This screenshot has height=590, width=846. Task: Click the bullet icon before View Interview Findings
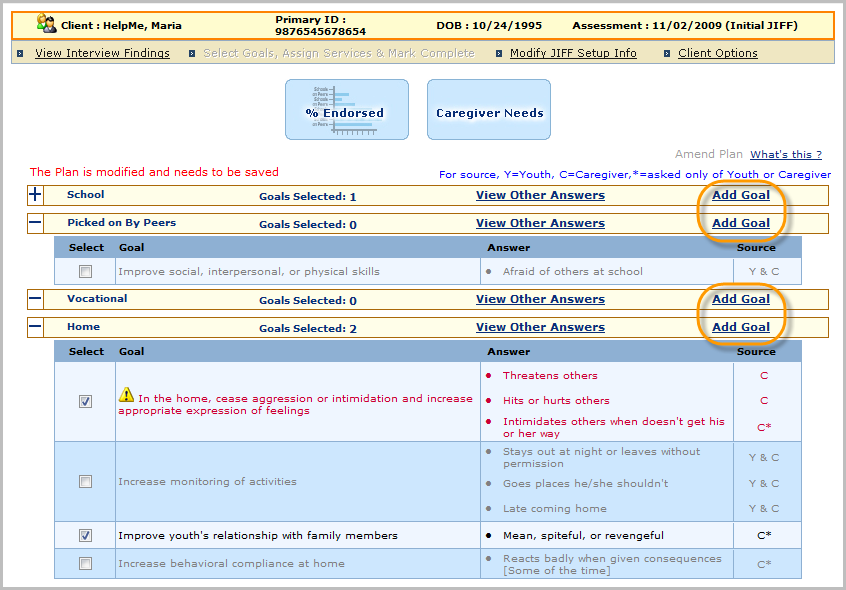(x=20, y=53)
